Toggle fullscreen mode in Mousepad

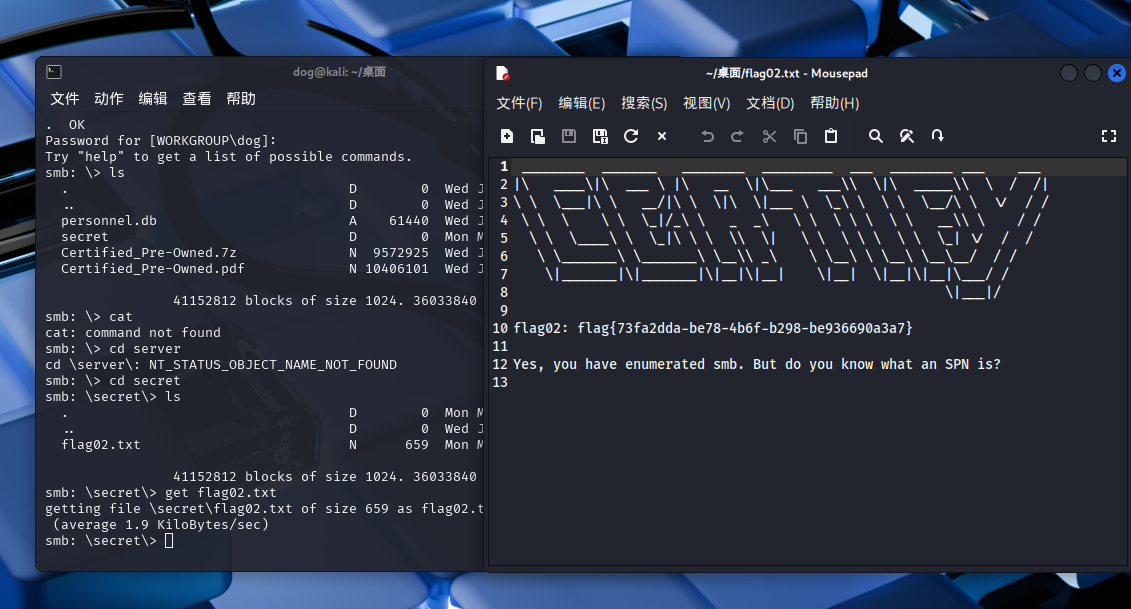(1108, 136)
